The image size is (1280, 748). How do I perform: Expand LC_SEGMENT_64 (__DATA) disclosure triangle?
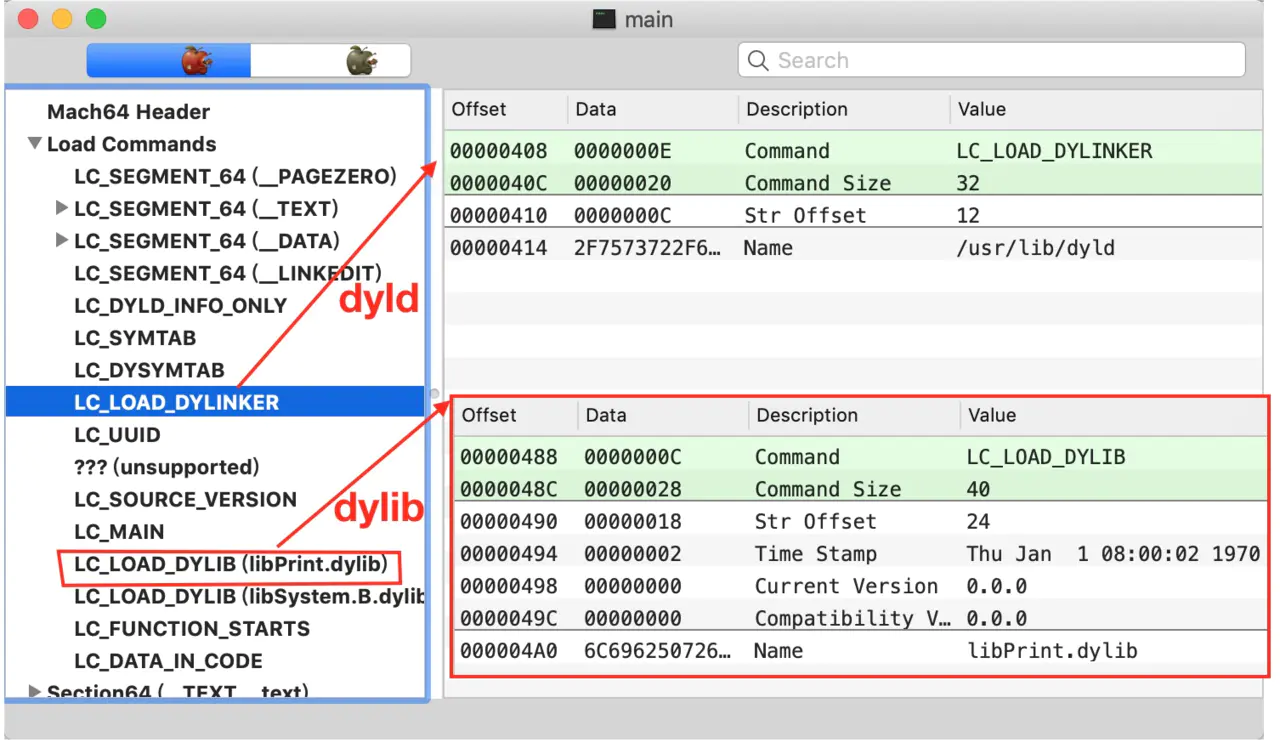(62, 241)
